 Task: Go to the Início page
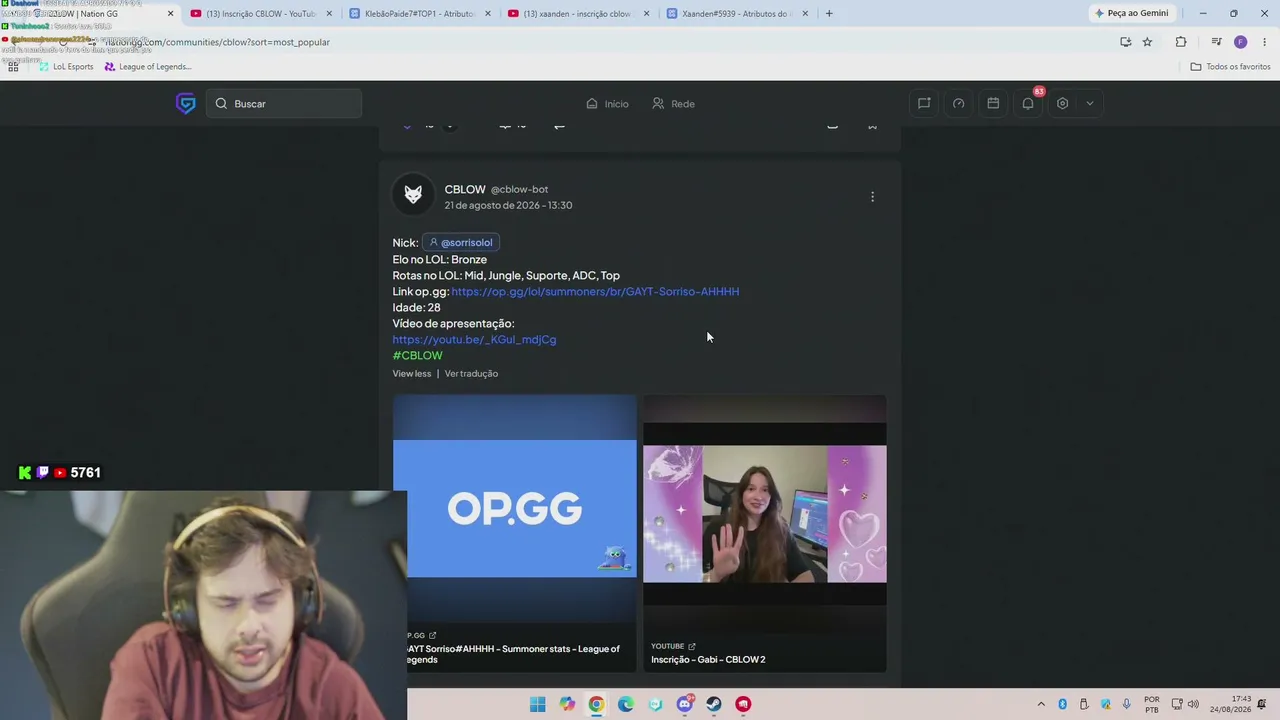tap(607, 104)
